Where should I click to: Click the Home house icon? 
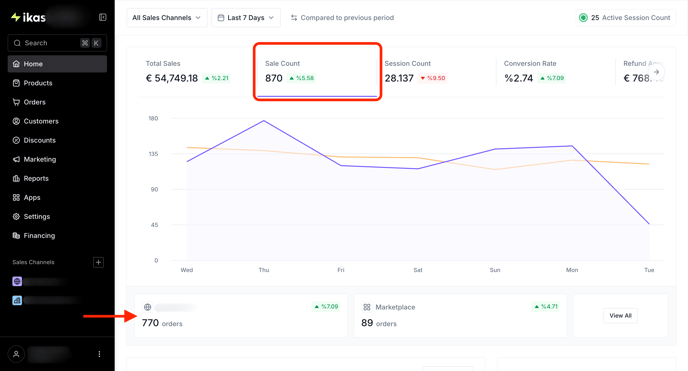[x=16, y=64]
